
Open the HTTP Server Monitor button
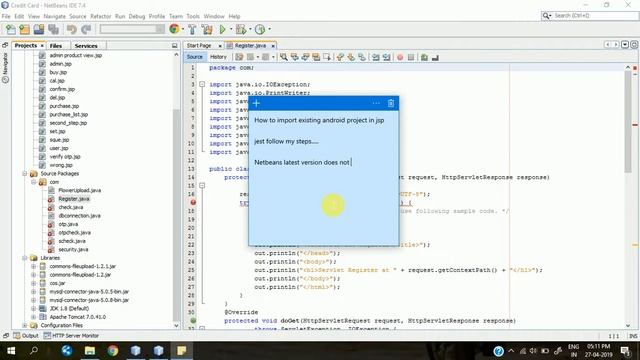click(x=71, y=336)
